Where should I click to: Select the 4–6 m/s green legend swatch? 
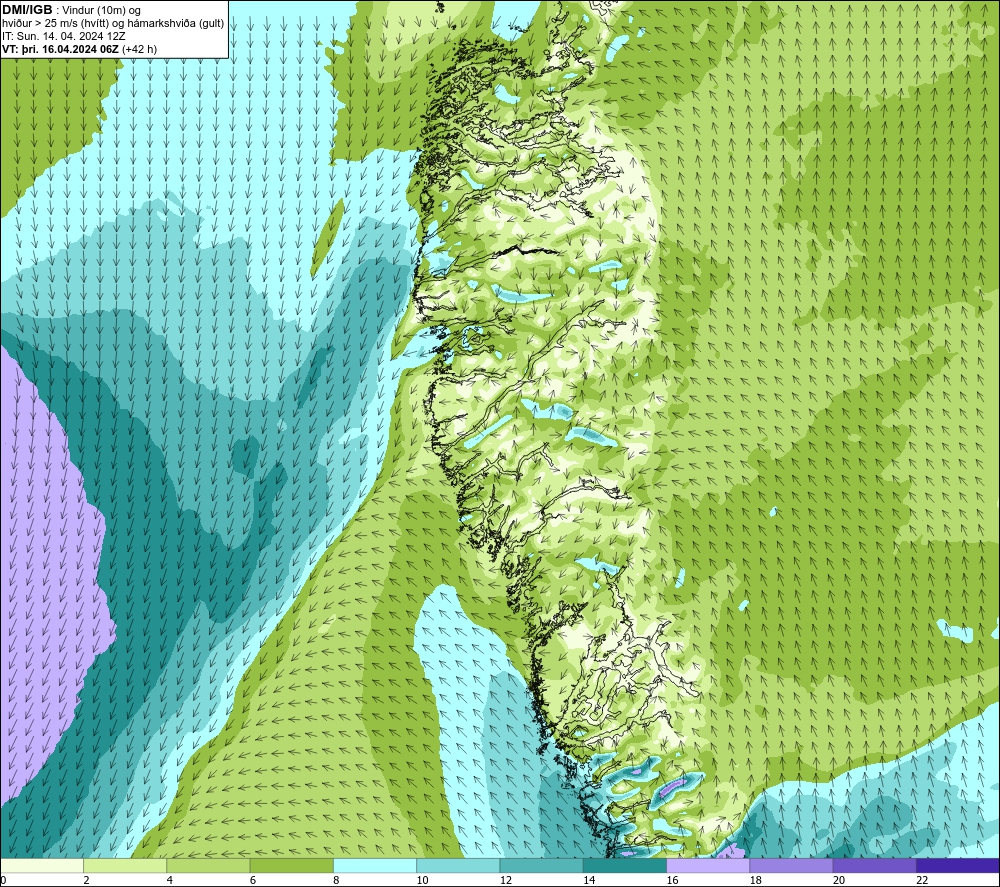pyautogui.click(x=209, y=865)
